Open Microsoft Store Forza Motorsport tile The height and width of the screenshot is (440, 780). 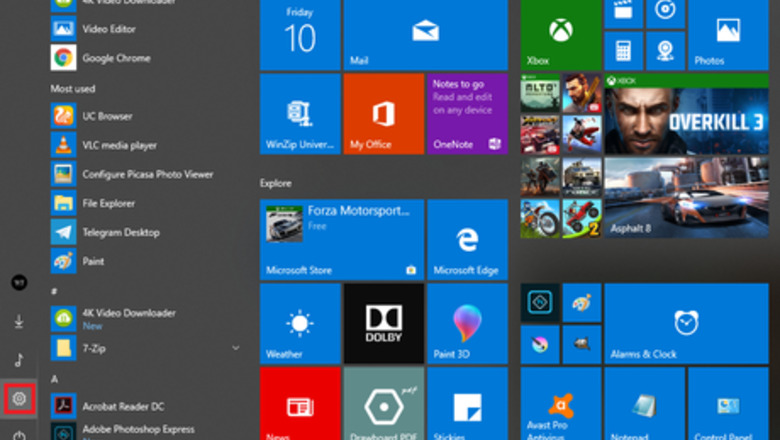(x=342, y=240)
